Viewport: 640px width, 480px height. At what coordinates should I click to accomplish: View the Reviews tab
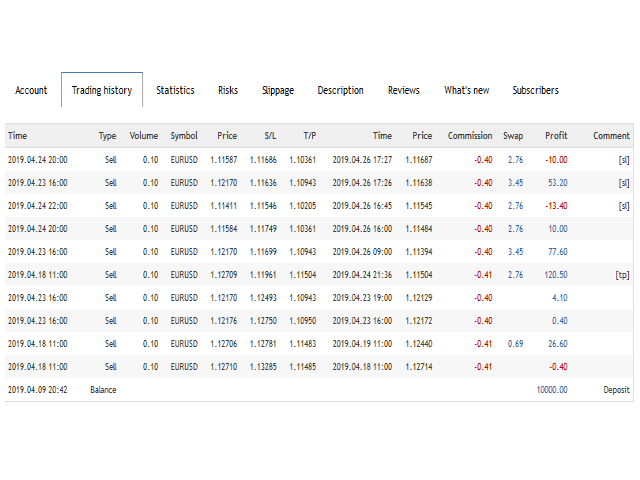404,90
